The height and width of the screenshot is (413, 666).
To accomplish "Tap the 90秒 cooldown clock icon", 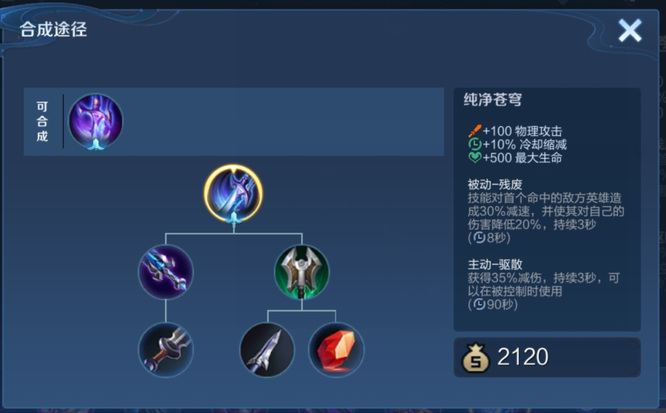I will coord(480,305).
